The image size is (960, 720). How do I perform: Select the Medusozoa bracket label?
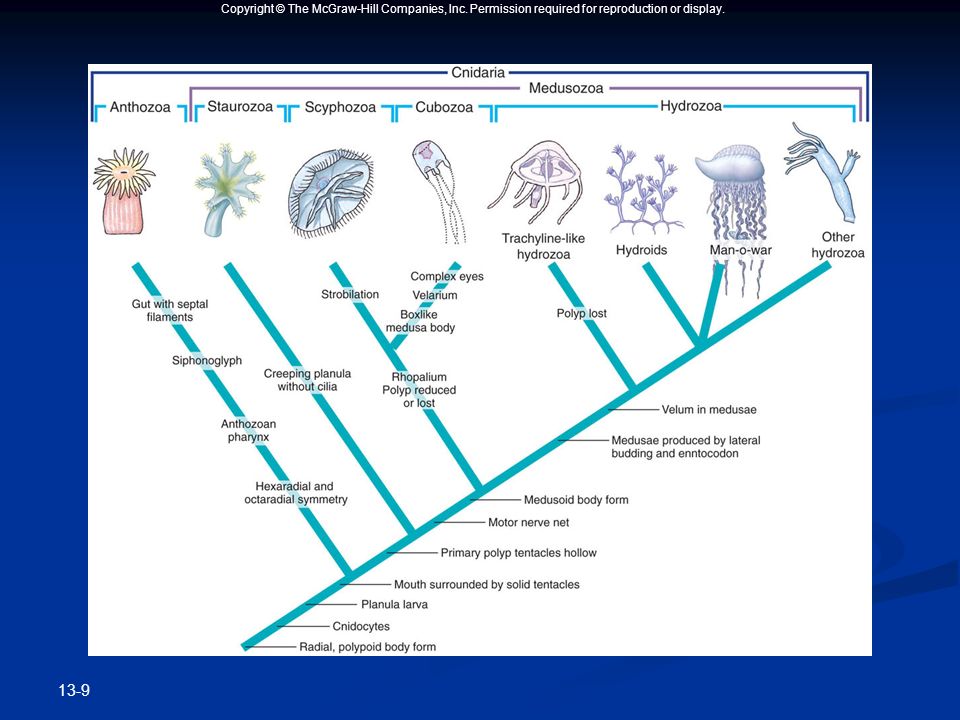566,88
